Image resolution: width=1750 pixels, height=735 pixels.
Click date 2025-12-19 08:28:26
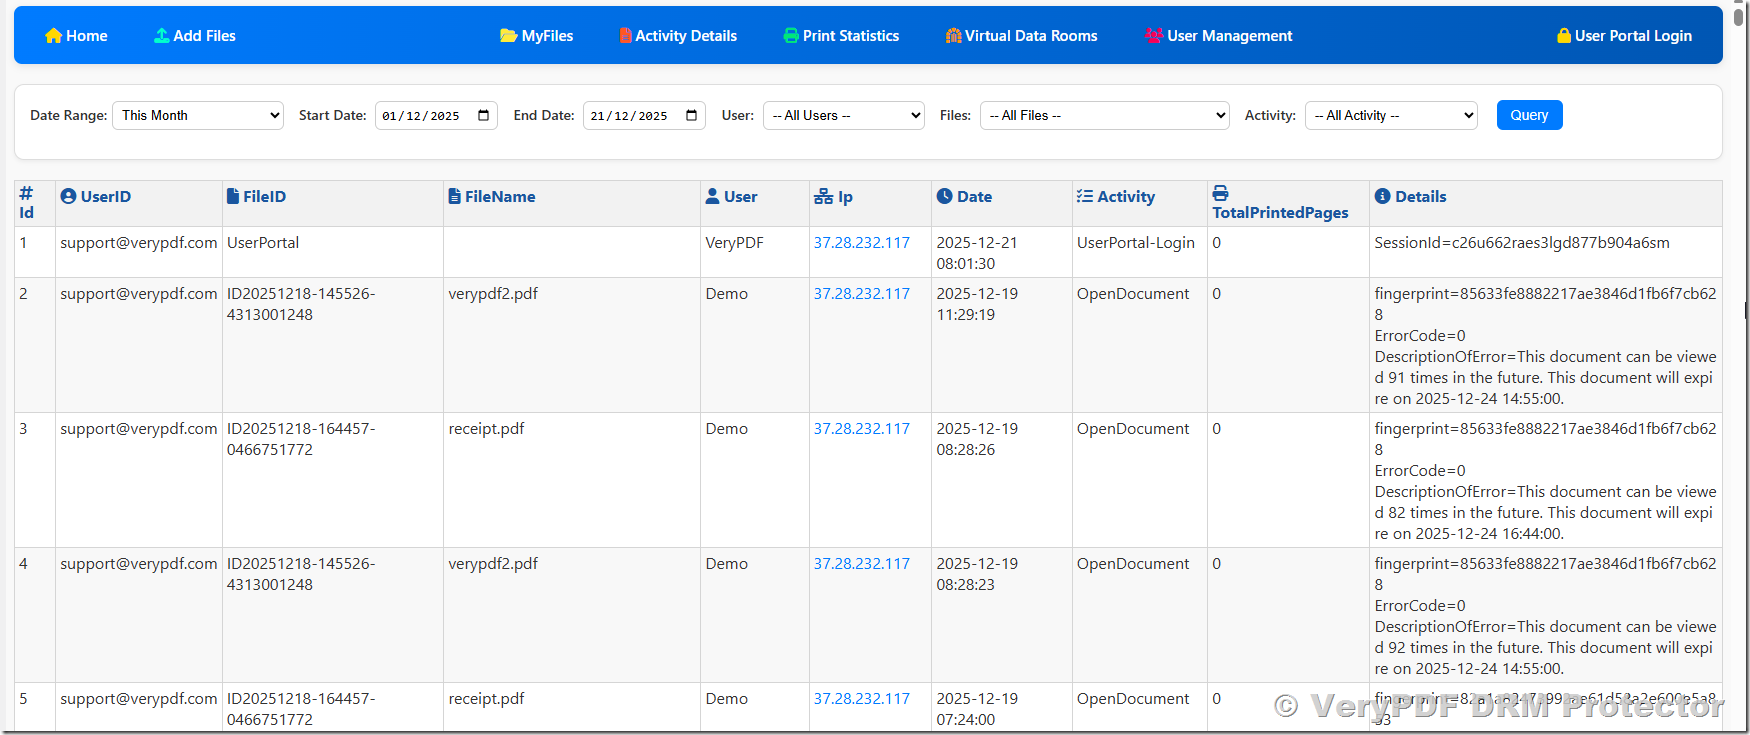pyautogui.click(x=977, y=439)
